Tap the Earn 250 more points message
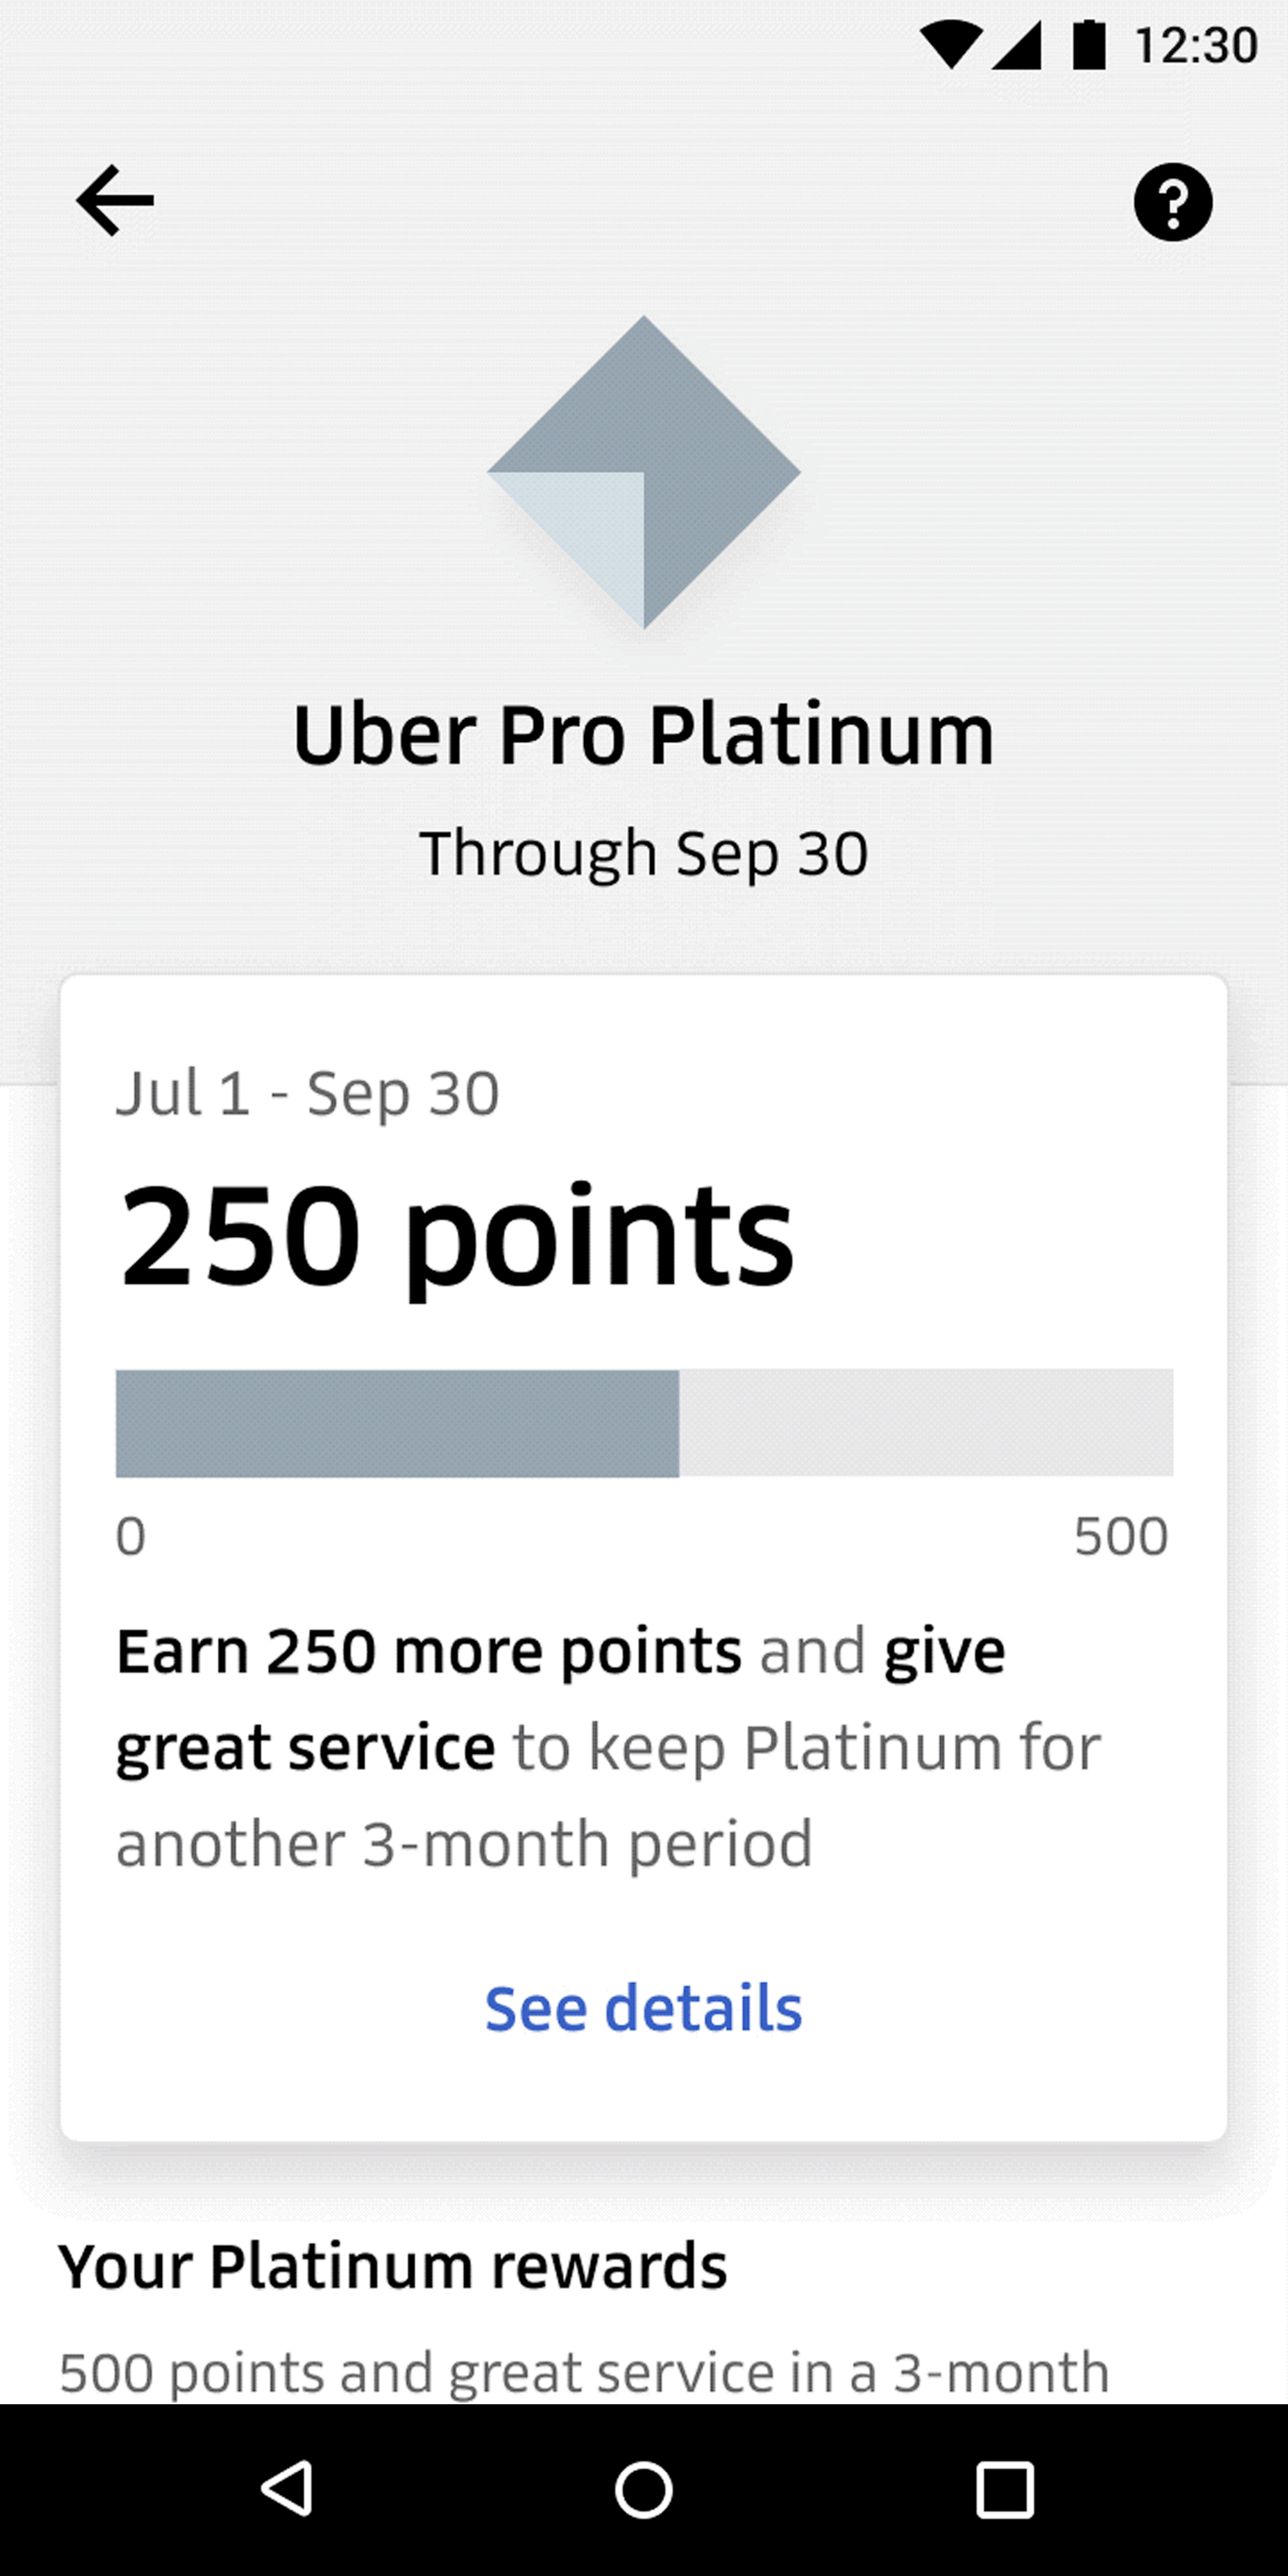This screenshot has height=2576, width=1288. point(608,1747)
